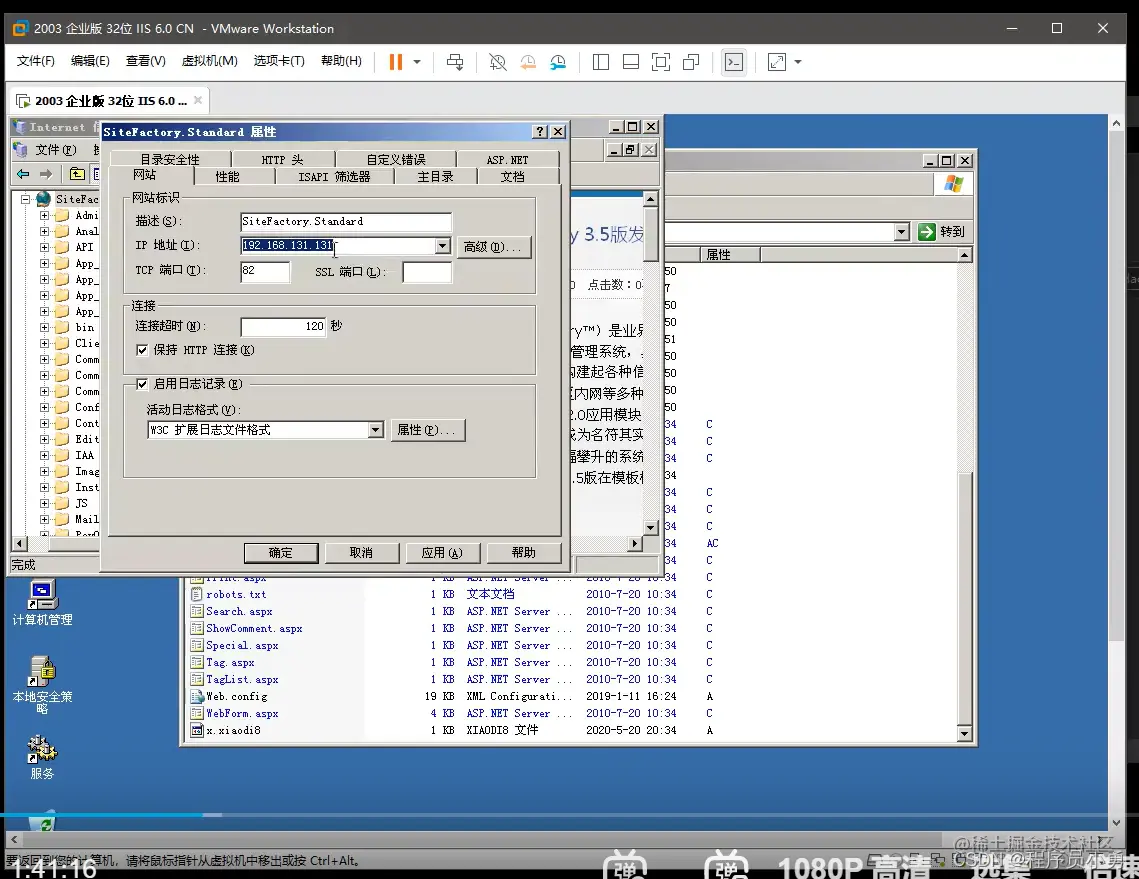Screen dimensions: 1139x879
Task: Click the Send Ctrl+Alt+Del toolbar icon
Action: pyautogui.click(x=455, y=62)
